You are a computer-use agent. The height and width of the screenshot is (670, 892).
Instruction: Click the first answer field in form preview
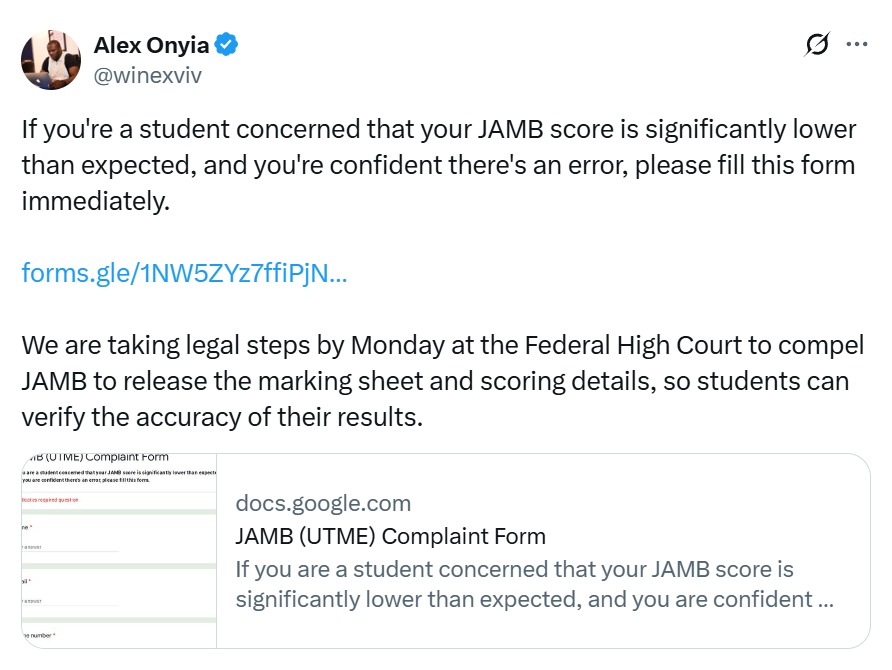click(70, 549)
